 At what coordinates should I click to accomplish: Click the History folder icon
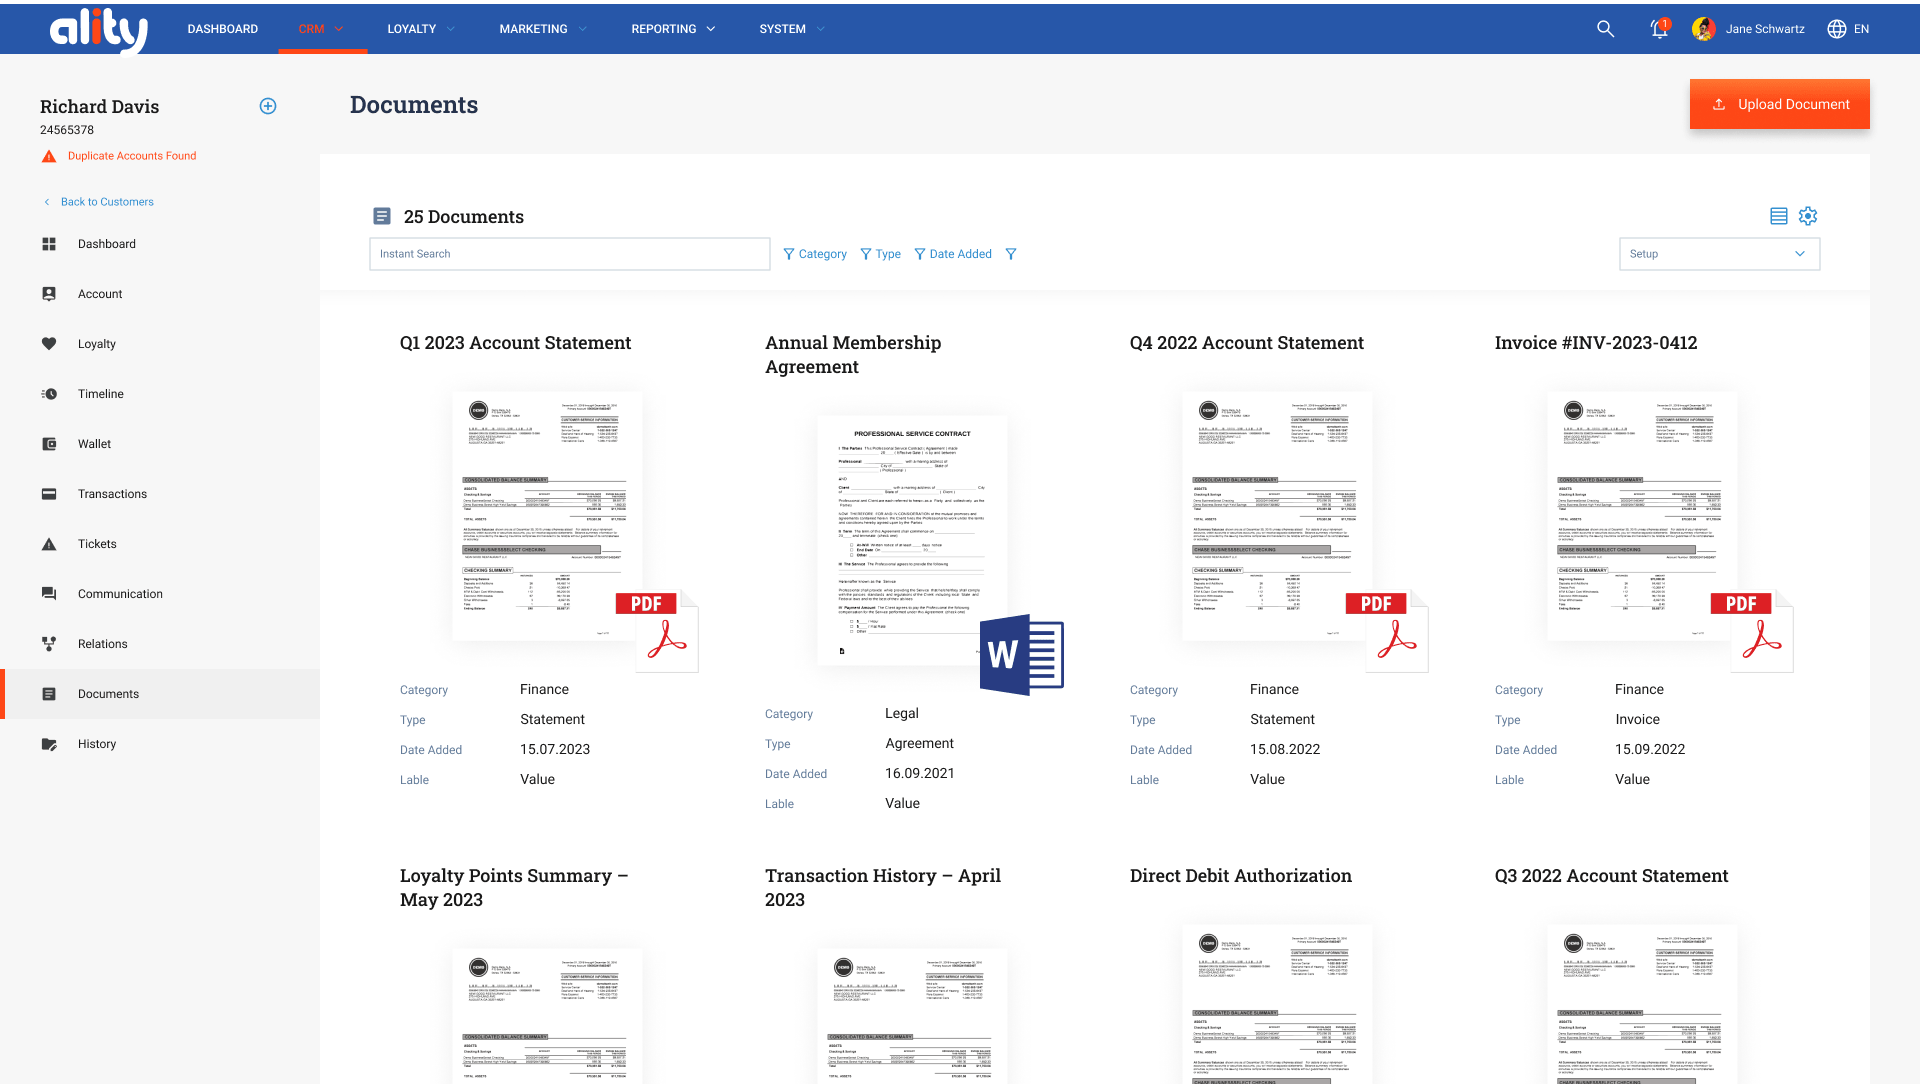tap(49, 744)
